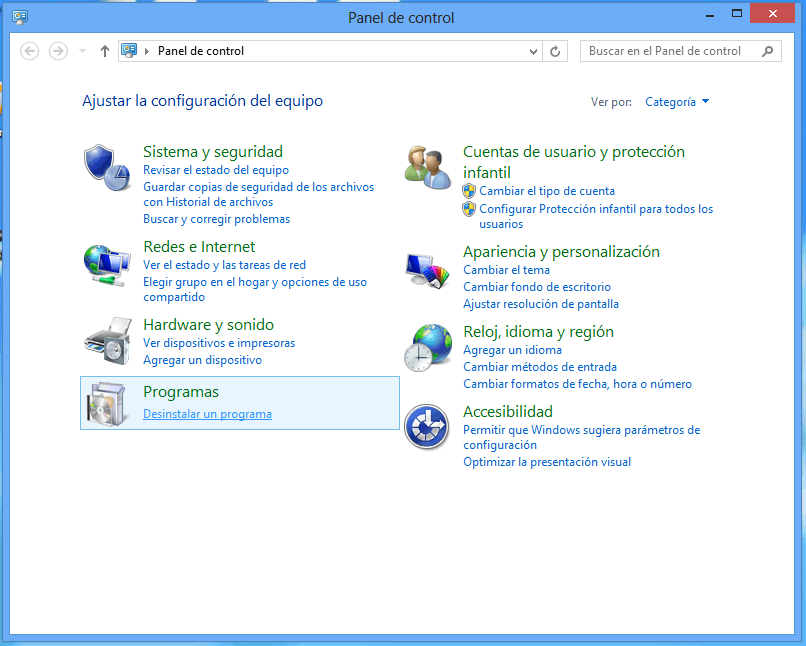The height and width of the screenshot is (646, 806).
Task: Open Apariencia y personalización category
Action: (x=561, y=252)
